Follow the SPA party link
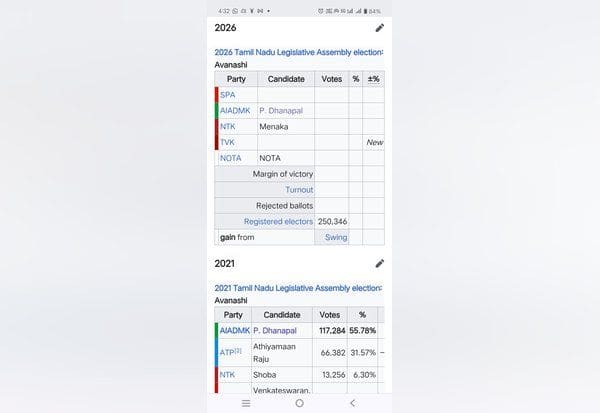The width and height of the screenshot is (600, 413). point(228,94)
